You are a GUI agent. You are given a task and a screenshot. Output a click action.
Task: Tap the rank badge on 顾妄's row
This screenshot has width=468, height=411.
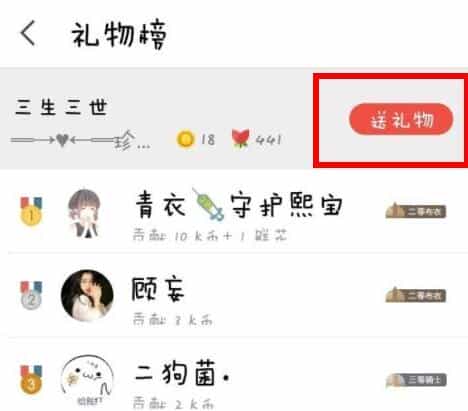tap(416, 295)
